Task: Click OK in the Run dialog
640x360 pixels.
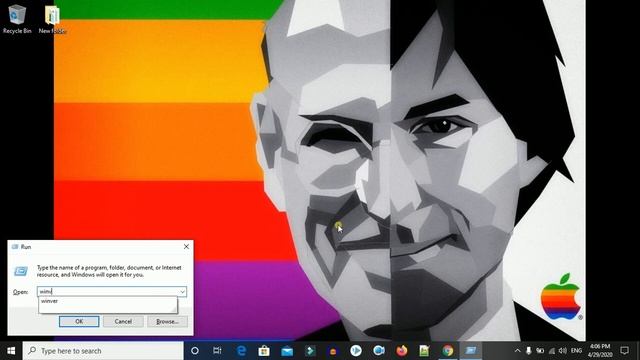Action: click(79, 321)
